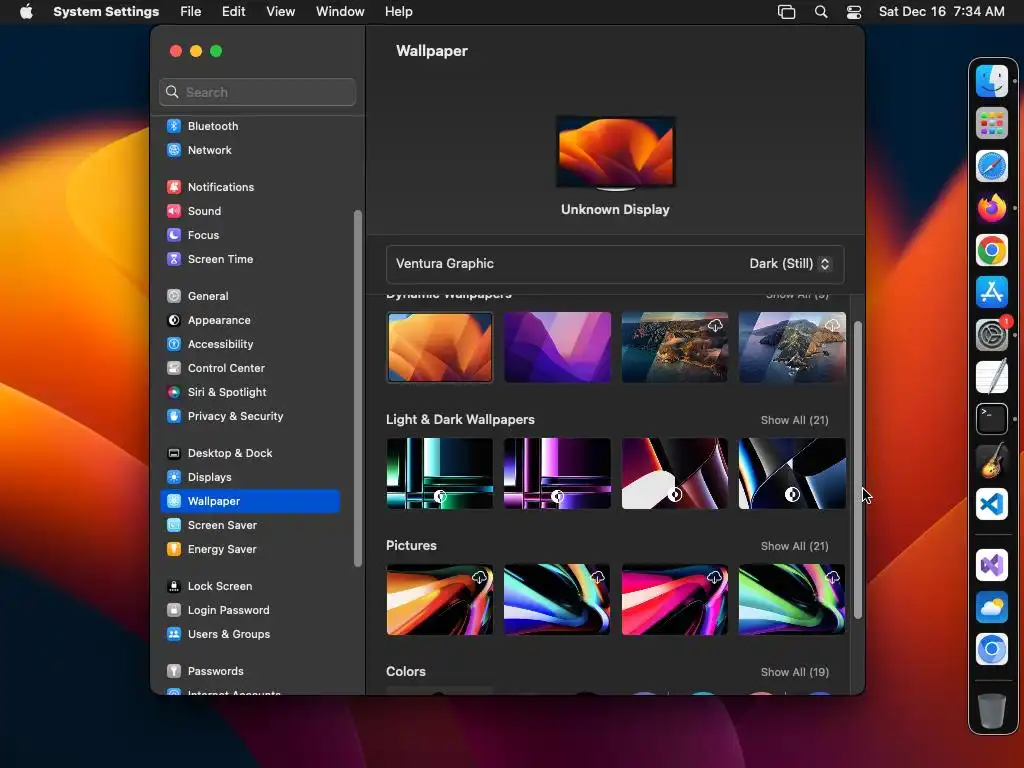Open the Help menu
The width and height of the screenshot is (1024, 768).
(398, 12)
